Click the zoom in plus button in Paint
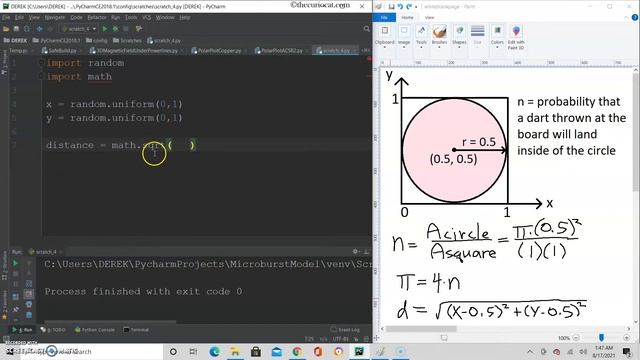Viewport: 640px width, 360px height. coord(627,338)
